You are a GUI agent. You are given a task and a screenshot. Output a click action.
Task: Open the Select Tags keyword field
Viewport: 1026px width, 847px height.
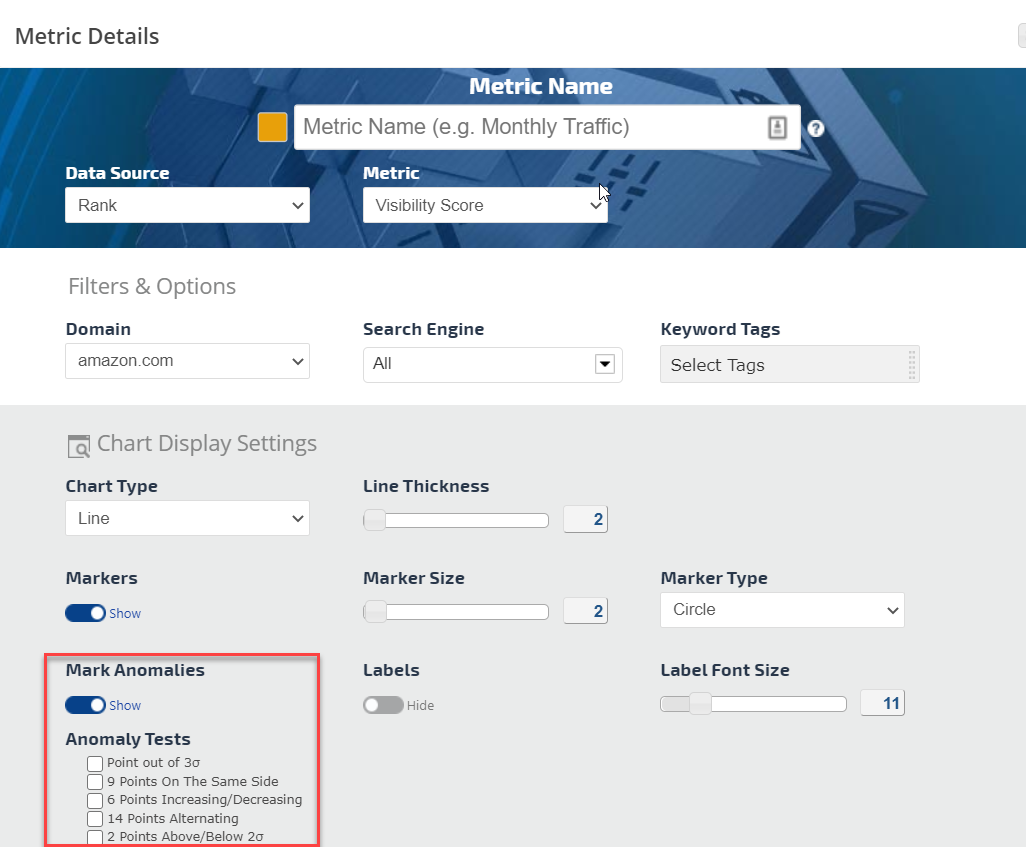tap(780, 365)
